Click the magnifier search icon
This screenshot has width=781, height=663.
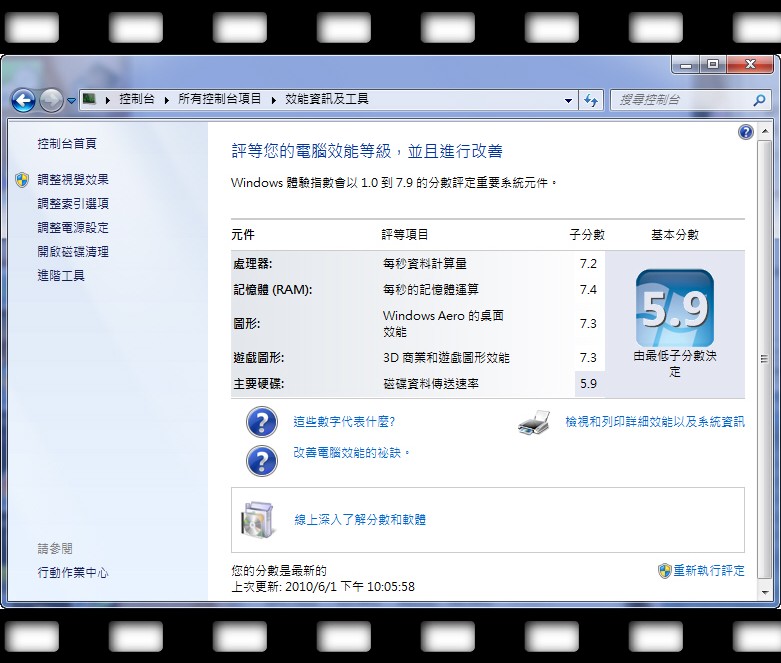pos(760,100)
